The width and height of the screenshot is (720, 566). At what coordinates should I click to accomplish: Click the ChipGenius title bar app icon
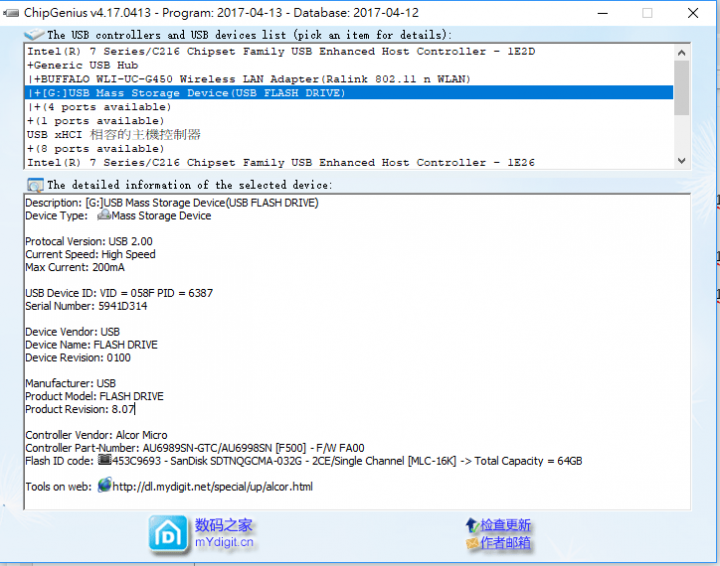tap(11, 13)
